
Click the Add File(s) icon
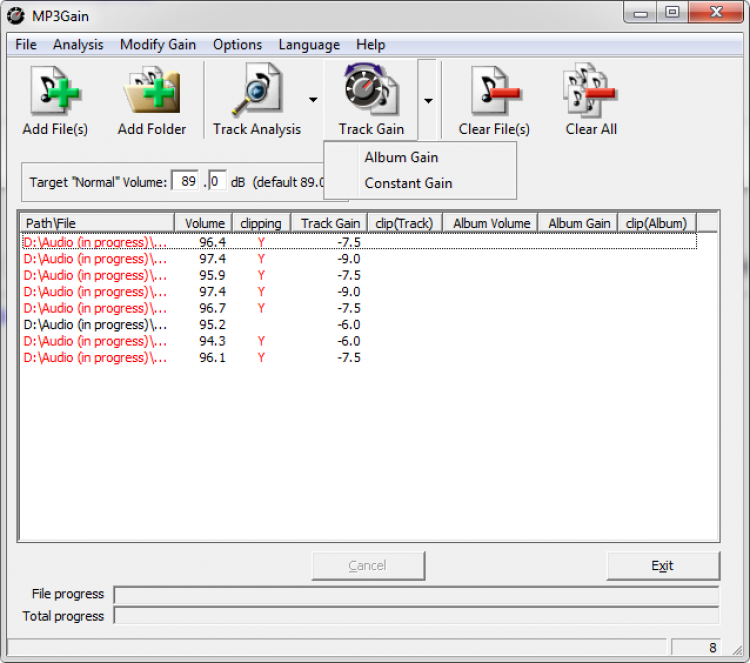point(55,91)
